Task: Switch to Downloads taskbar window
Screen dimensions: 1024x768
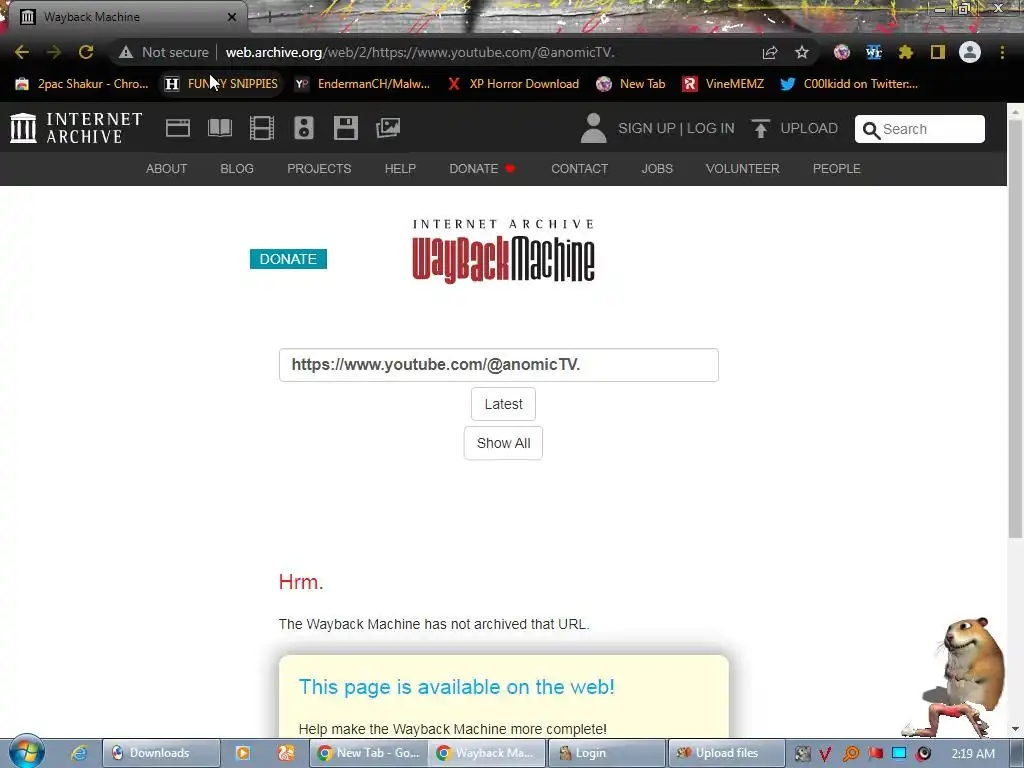Action: [161, 753]
